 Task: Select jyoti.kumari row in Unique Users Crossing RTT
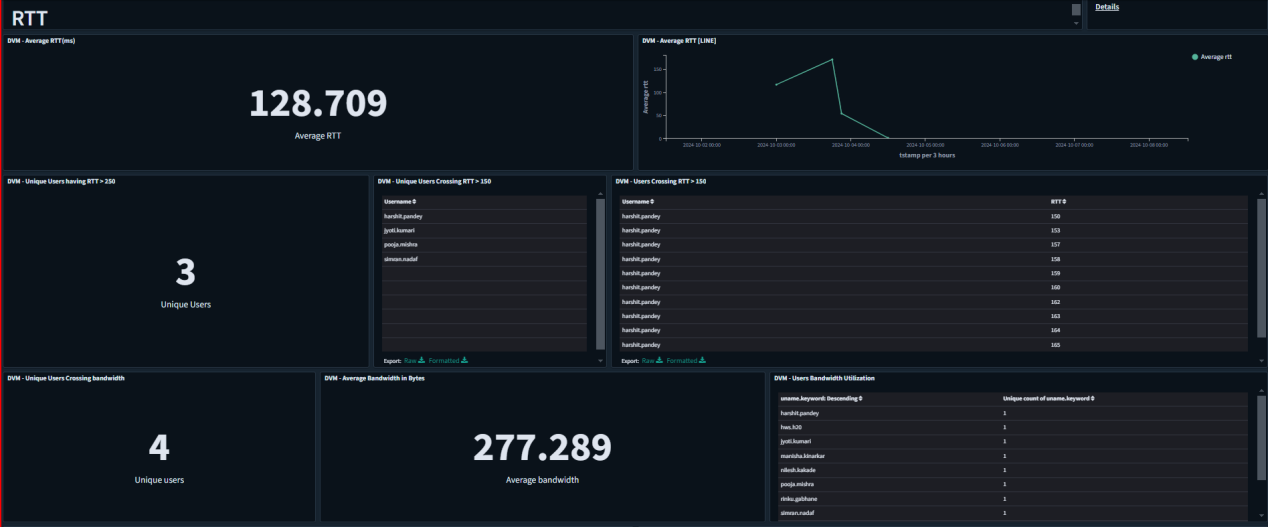click(x=400, y=230)
